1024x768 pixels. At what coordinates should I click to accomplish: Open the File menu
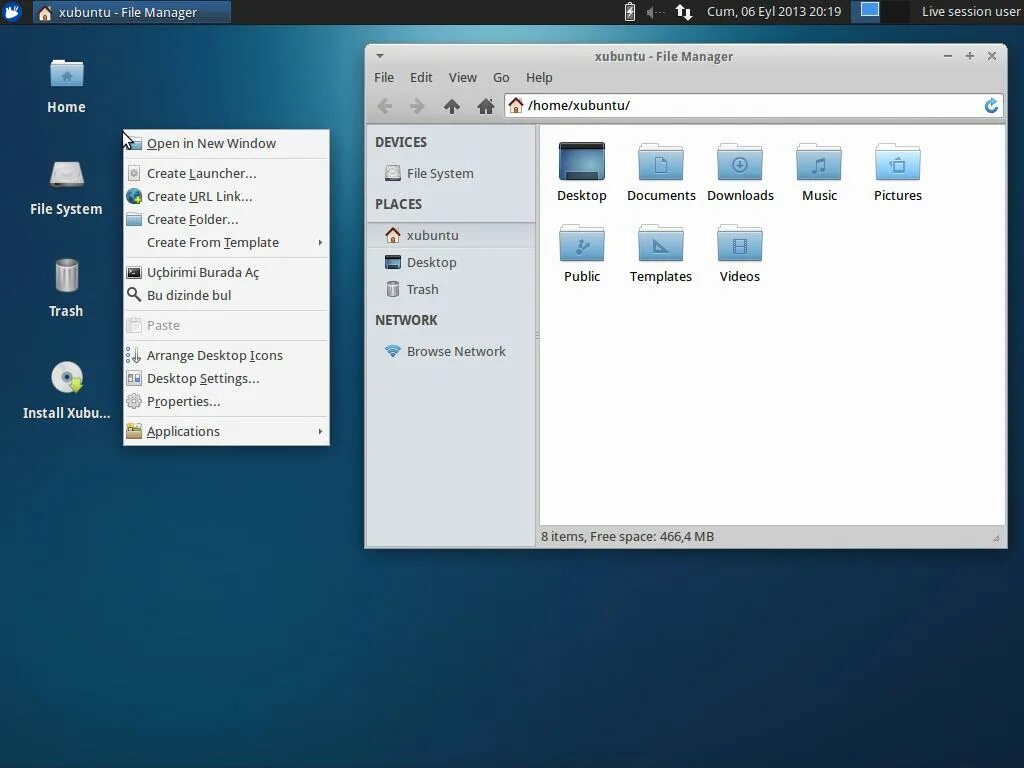tap(384, 78)
